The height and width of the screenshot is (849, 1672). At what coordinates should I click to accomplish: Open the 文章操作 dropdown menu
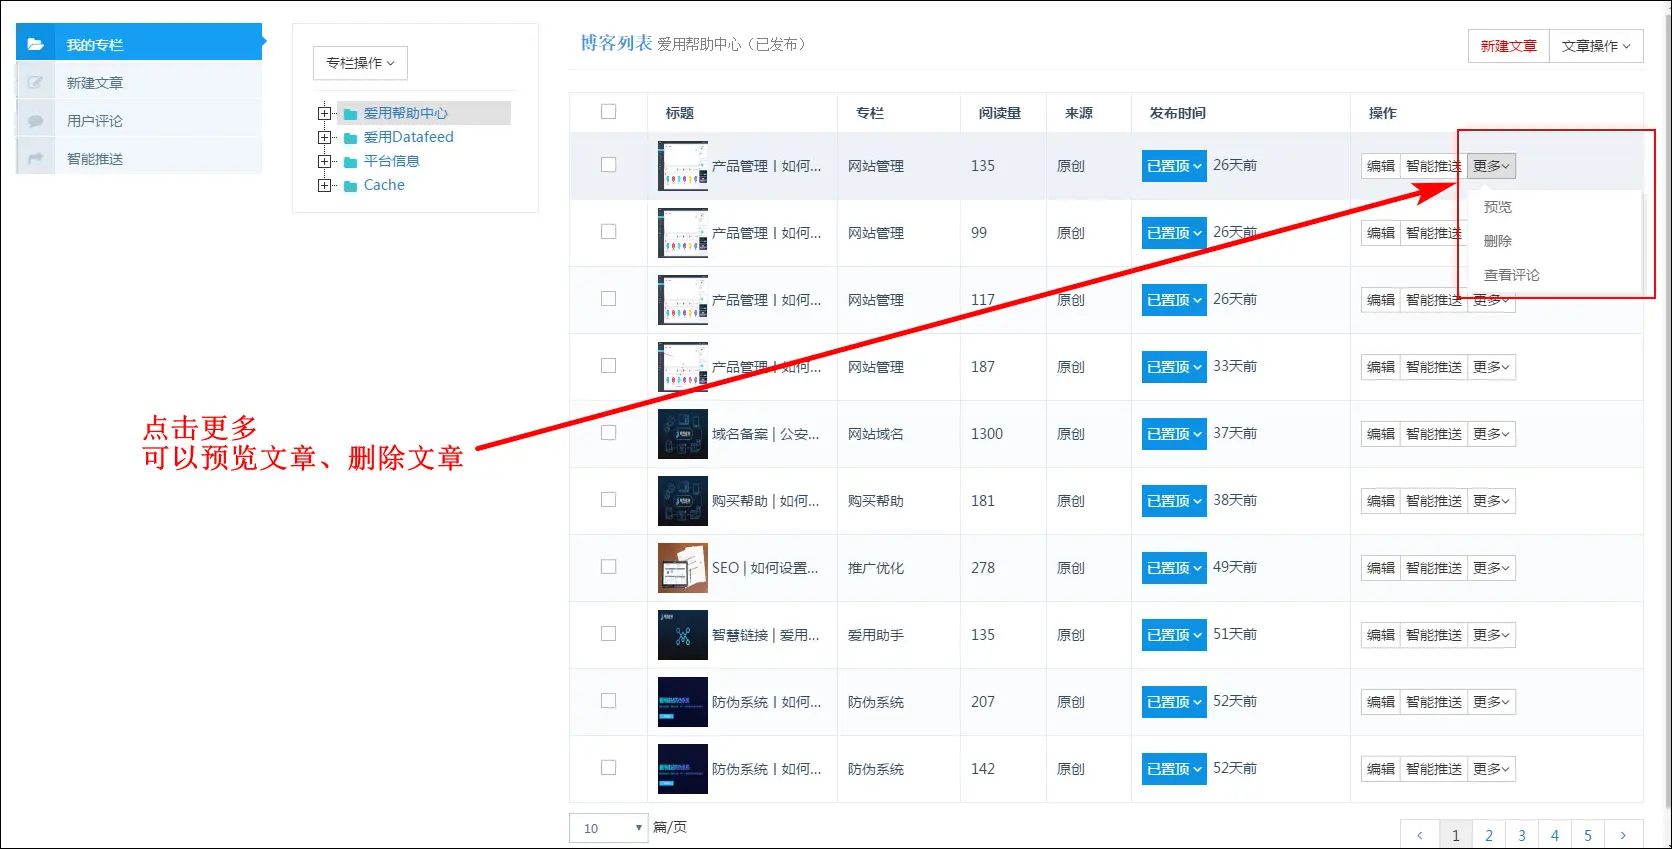coord(1595,46)
